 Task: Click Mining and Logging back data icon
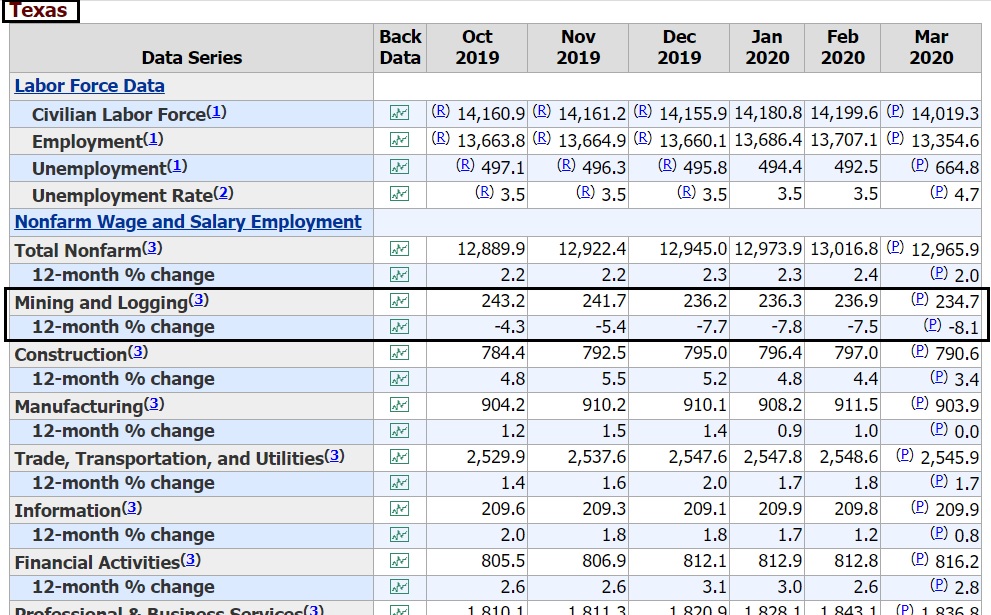click(x=400, y=301)
